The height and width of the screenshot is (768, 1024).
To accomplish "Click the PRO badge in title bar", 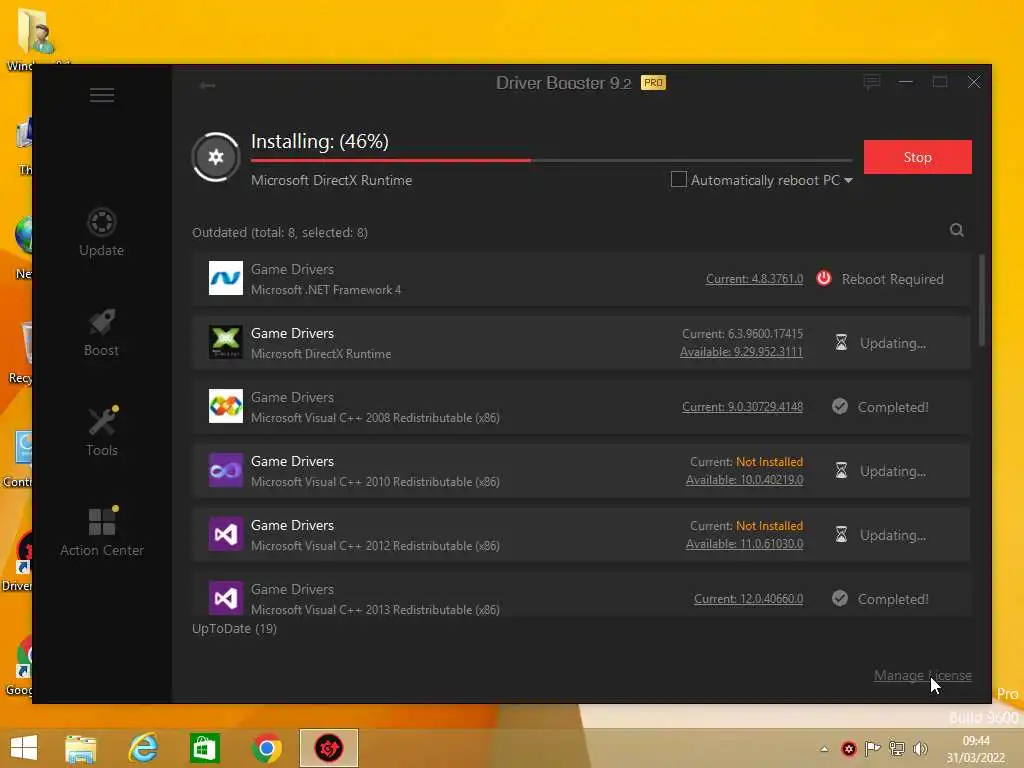I will 653,82.
